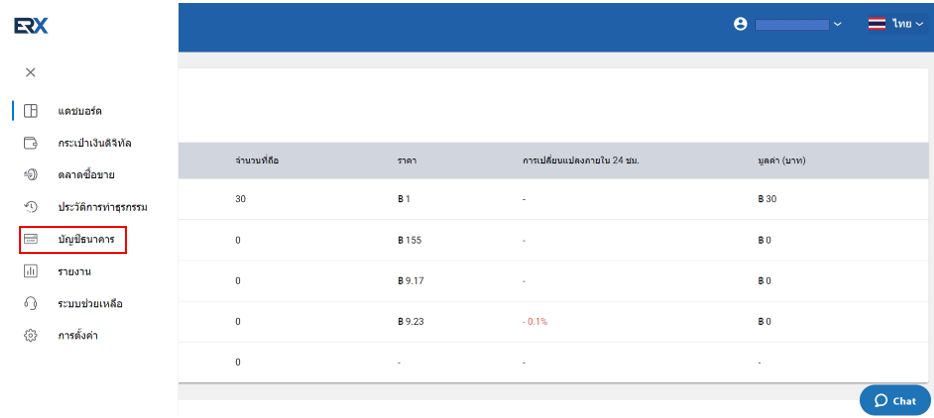Click the ราคา column header
Screen dimensions: 934x418
pos(407,161)
